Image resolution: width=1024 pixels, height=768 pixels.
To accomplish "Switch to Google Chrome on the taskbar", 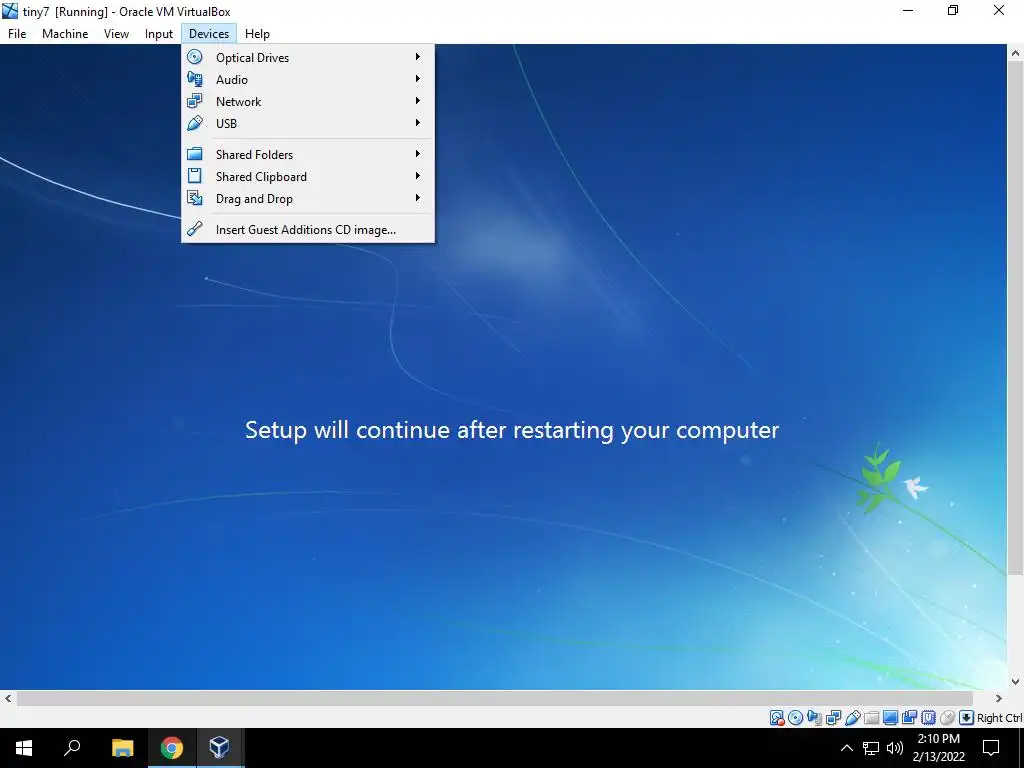I will (171, 748).
